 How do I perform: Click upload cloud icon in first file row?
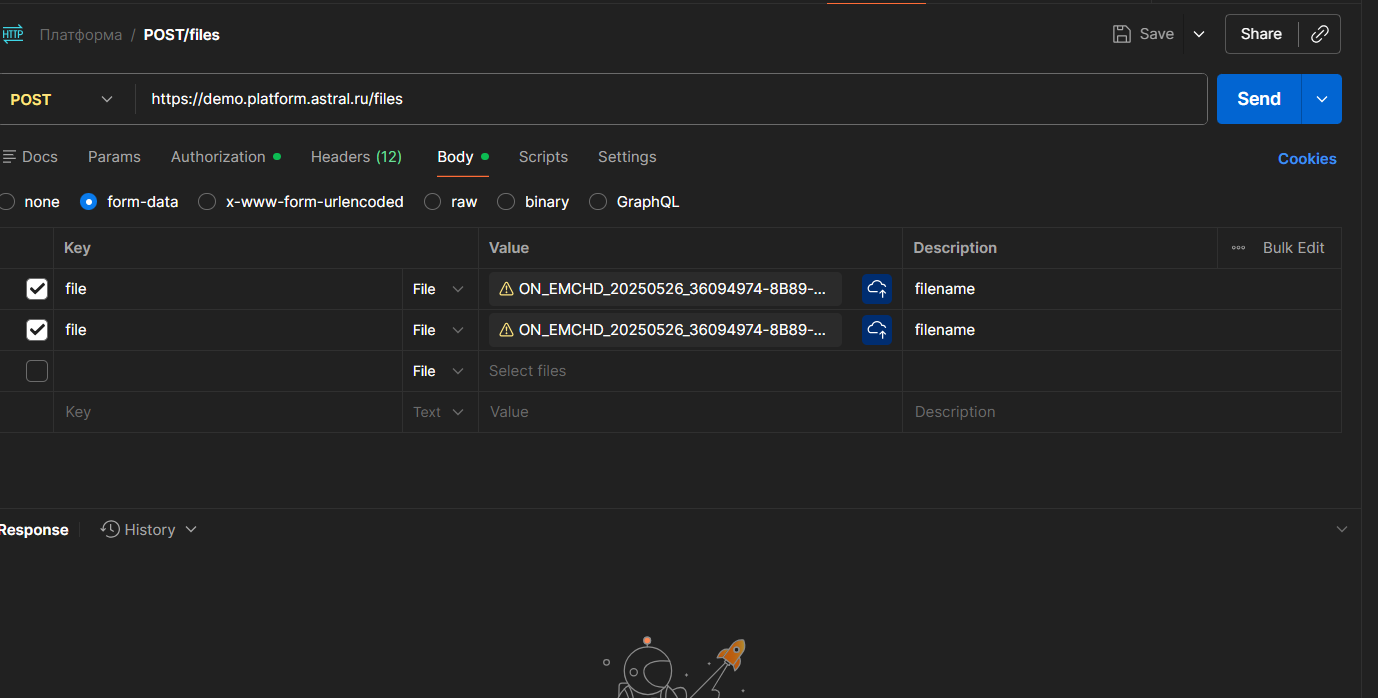click(877, 289)
